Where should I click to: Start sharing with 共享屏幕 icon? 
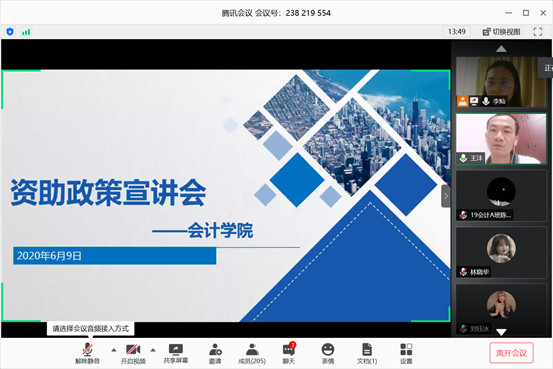click(176, 353)
